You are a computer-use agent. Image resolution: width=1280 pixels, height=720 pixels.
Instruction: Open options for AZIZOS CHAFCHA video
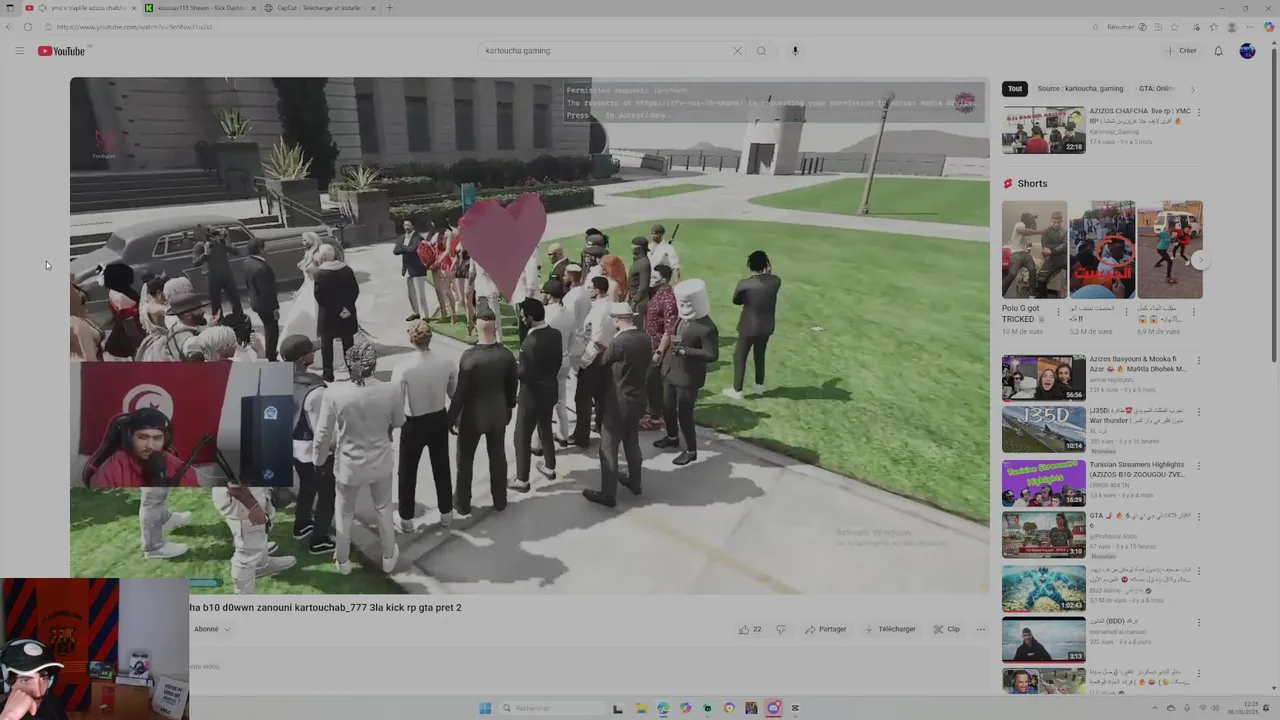click(1199, 112)
